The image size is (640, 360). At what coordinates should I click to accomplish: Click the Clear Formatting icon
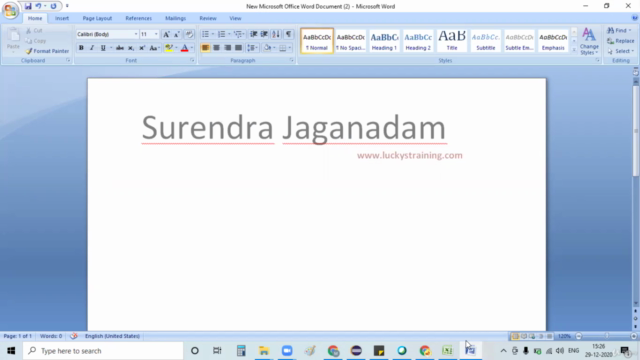pos(189,35)
